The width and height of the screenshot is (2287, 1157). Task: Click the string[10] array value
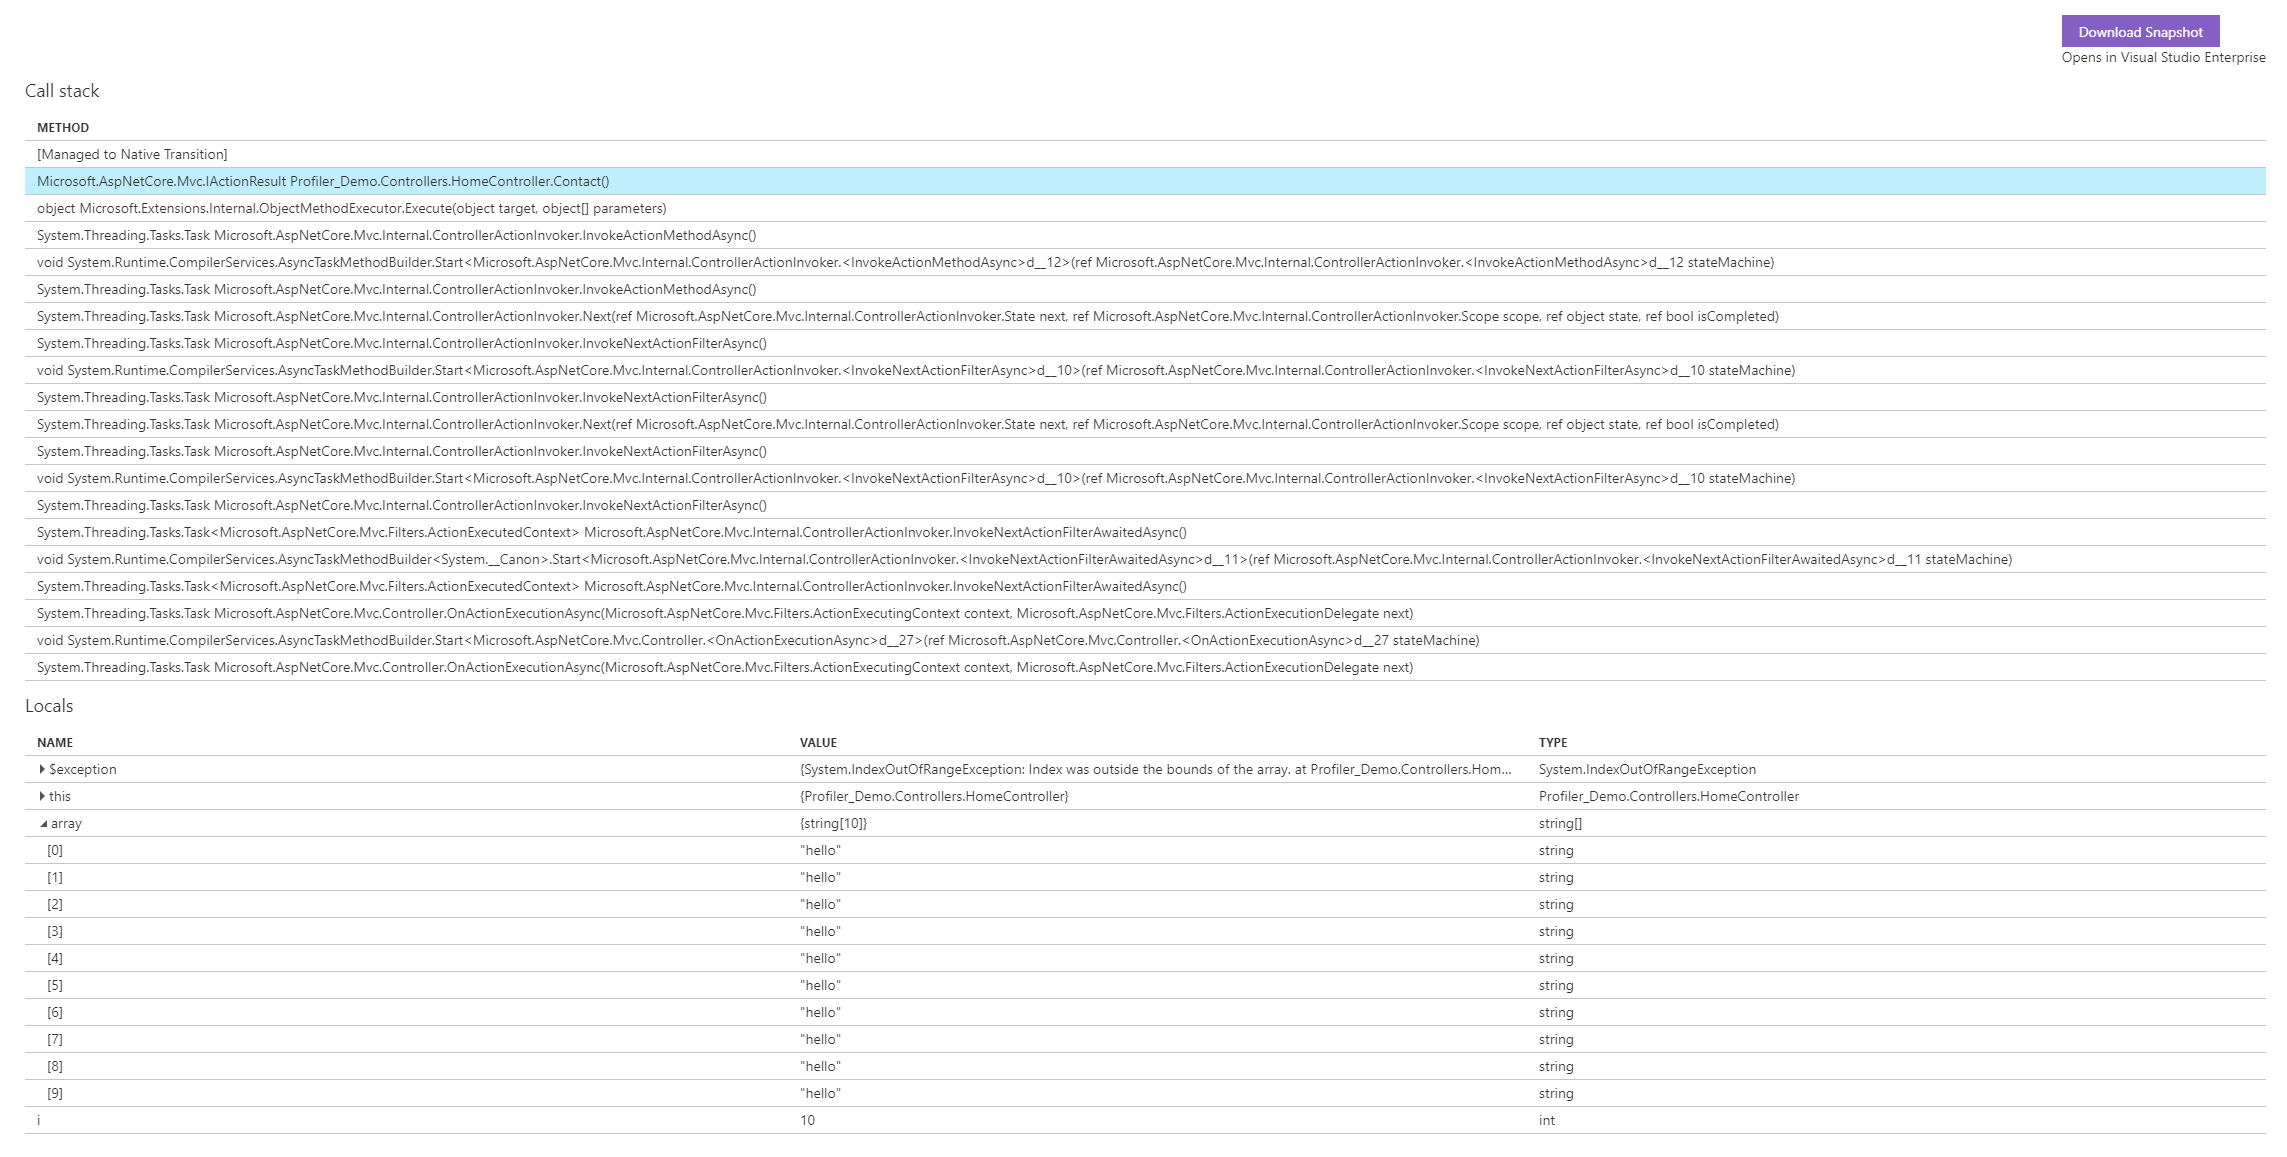(x=833, y=823)
